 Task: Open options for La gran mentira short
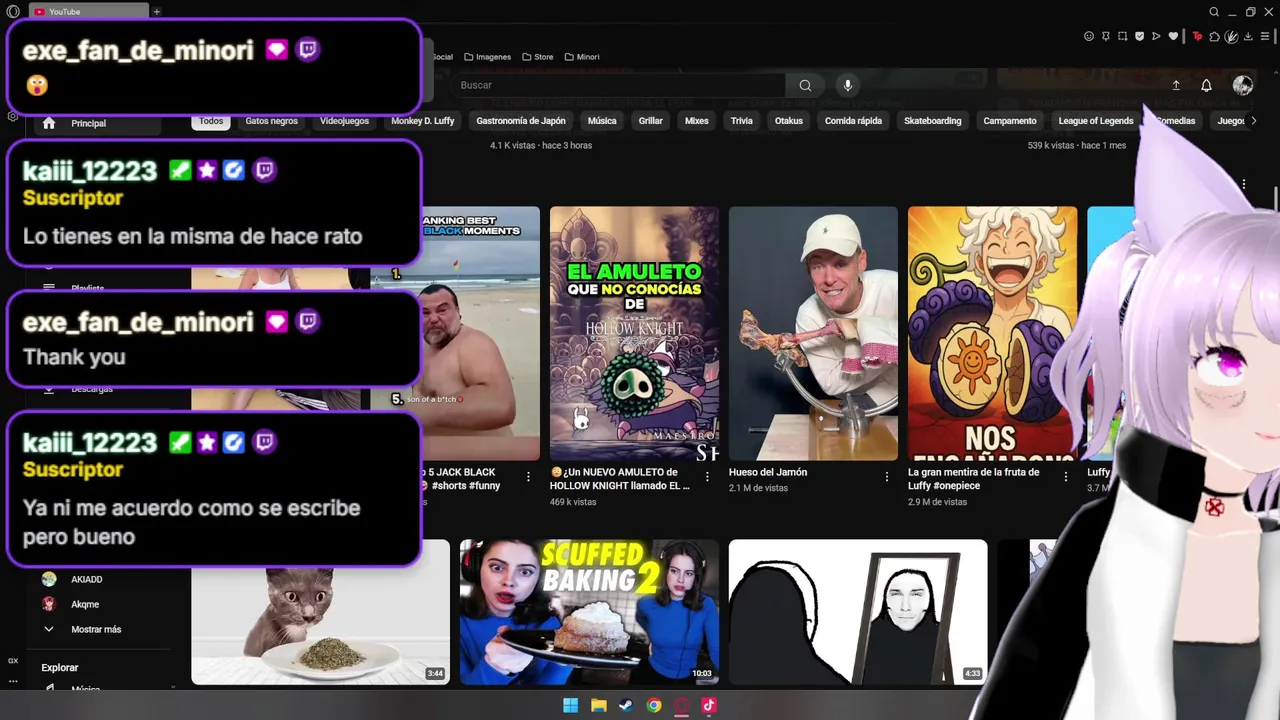click(1066, 477)
